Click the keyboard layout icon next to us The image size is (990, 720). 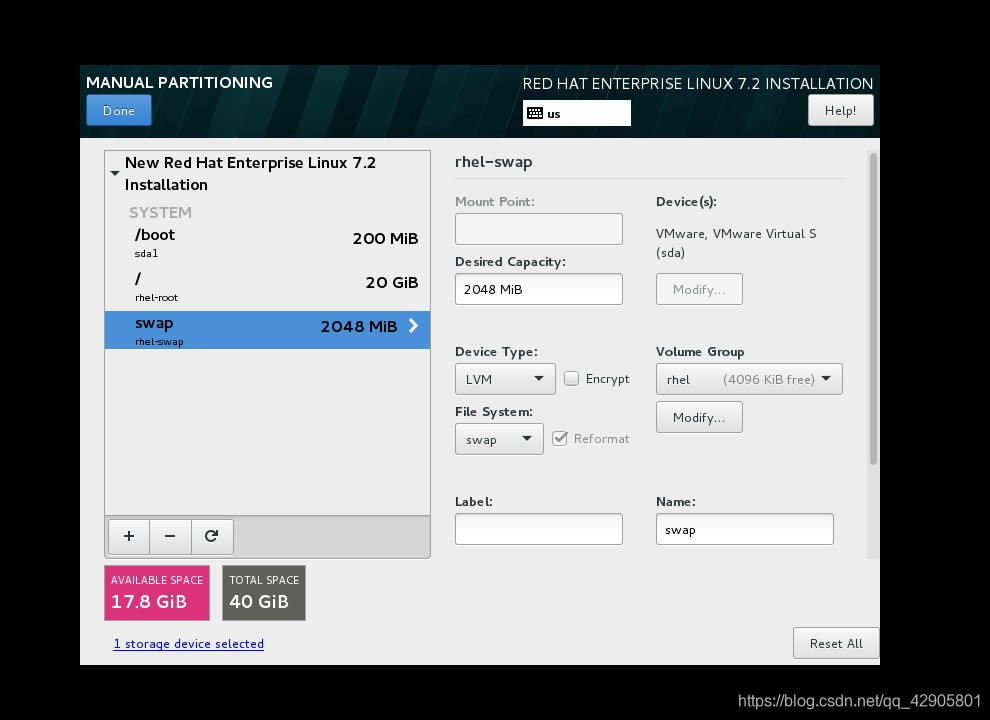(535, 114)
